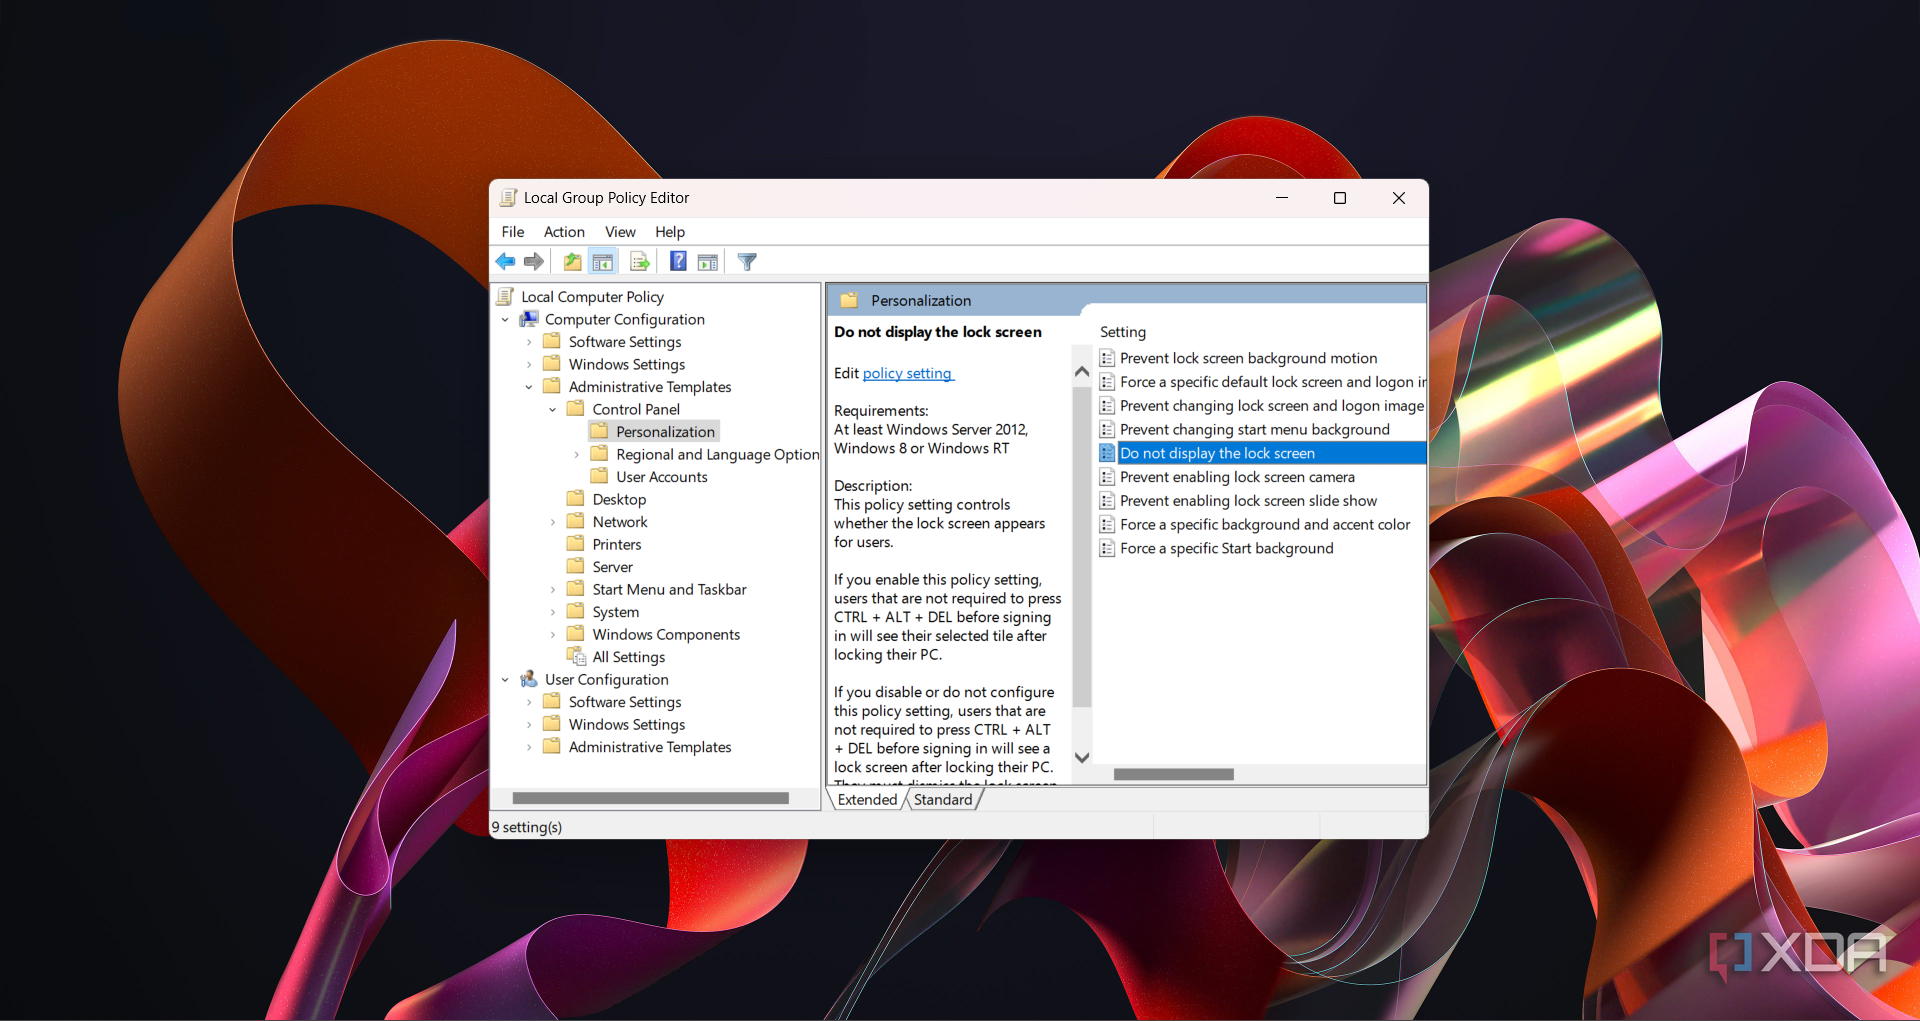Collapse the User Configuration node
This screenshot has height=1021, width=1920.
click(x=505, y=680)
